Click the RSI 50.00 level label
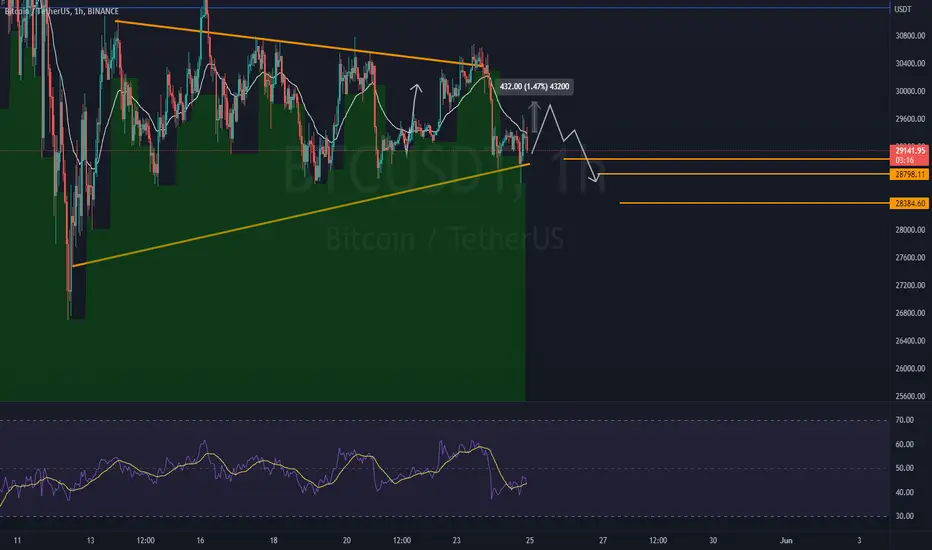The width and height of the screenshot is (932, 550). 905,469
